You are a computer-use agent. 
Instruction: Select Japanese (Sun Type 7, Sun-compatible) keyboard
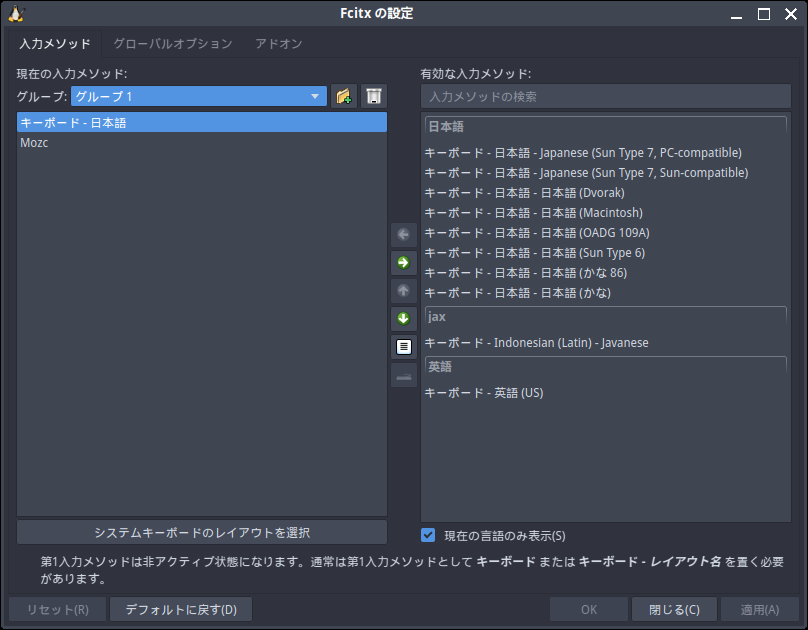click(x=605, y=173)
